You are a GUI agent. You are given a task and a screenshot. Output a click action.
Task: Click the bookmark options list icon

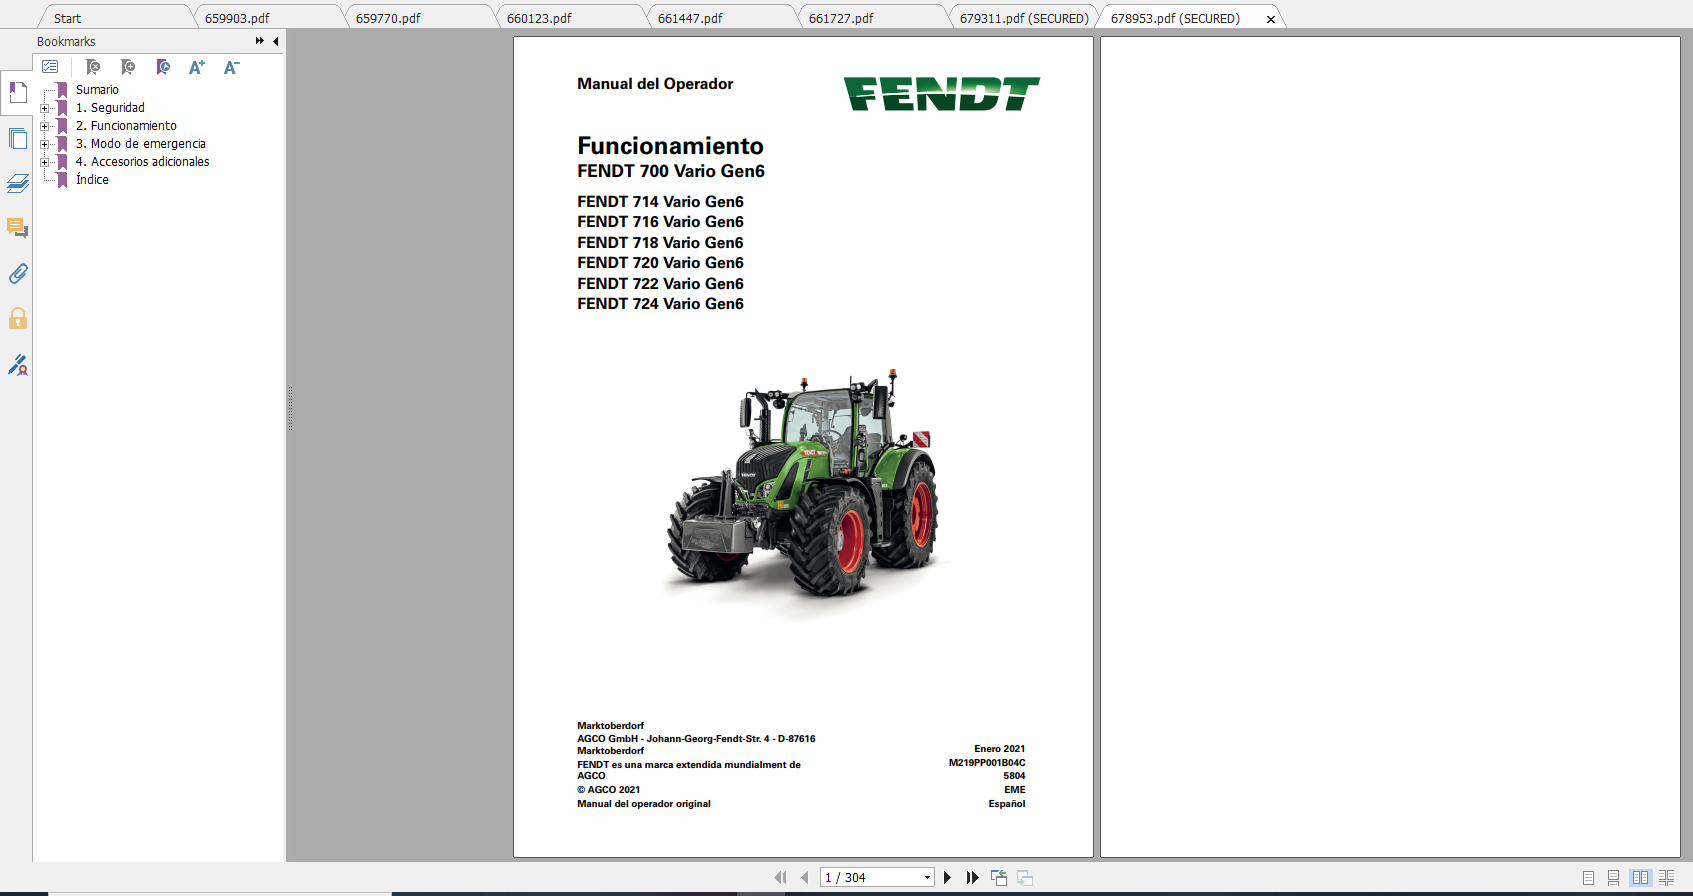[50, 67]
